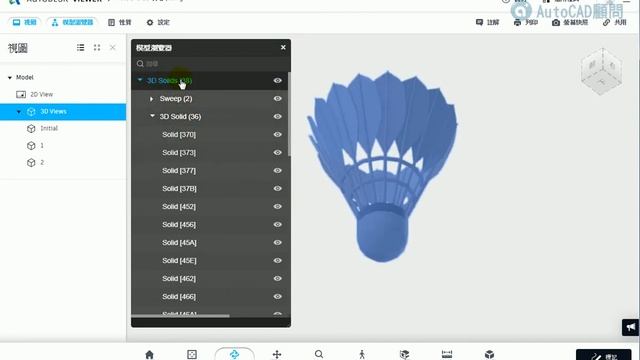Open the Properties tab

(x=120, y=22)
